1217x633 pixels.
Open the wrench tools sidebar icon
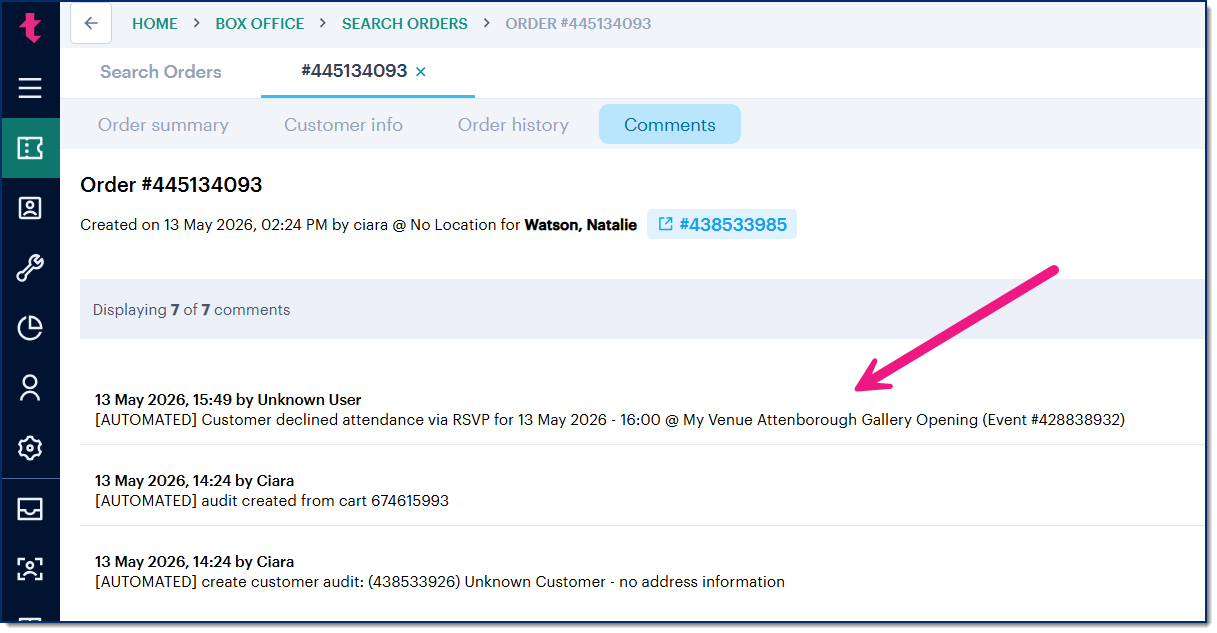coord(31,268)
